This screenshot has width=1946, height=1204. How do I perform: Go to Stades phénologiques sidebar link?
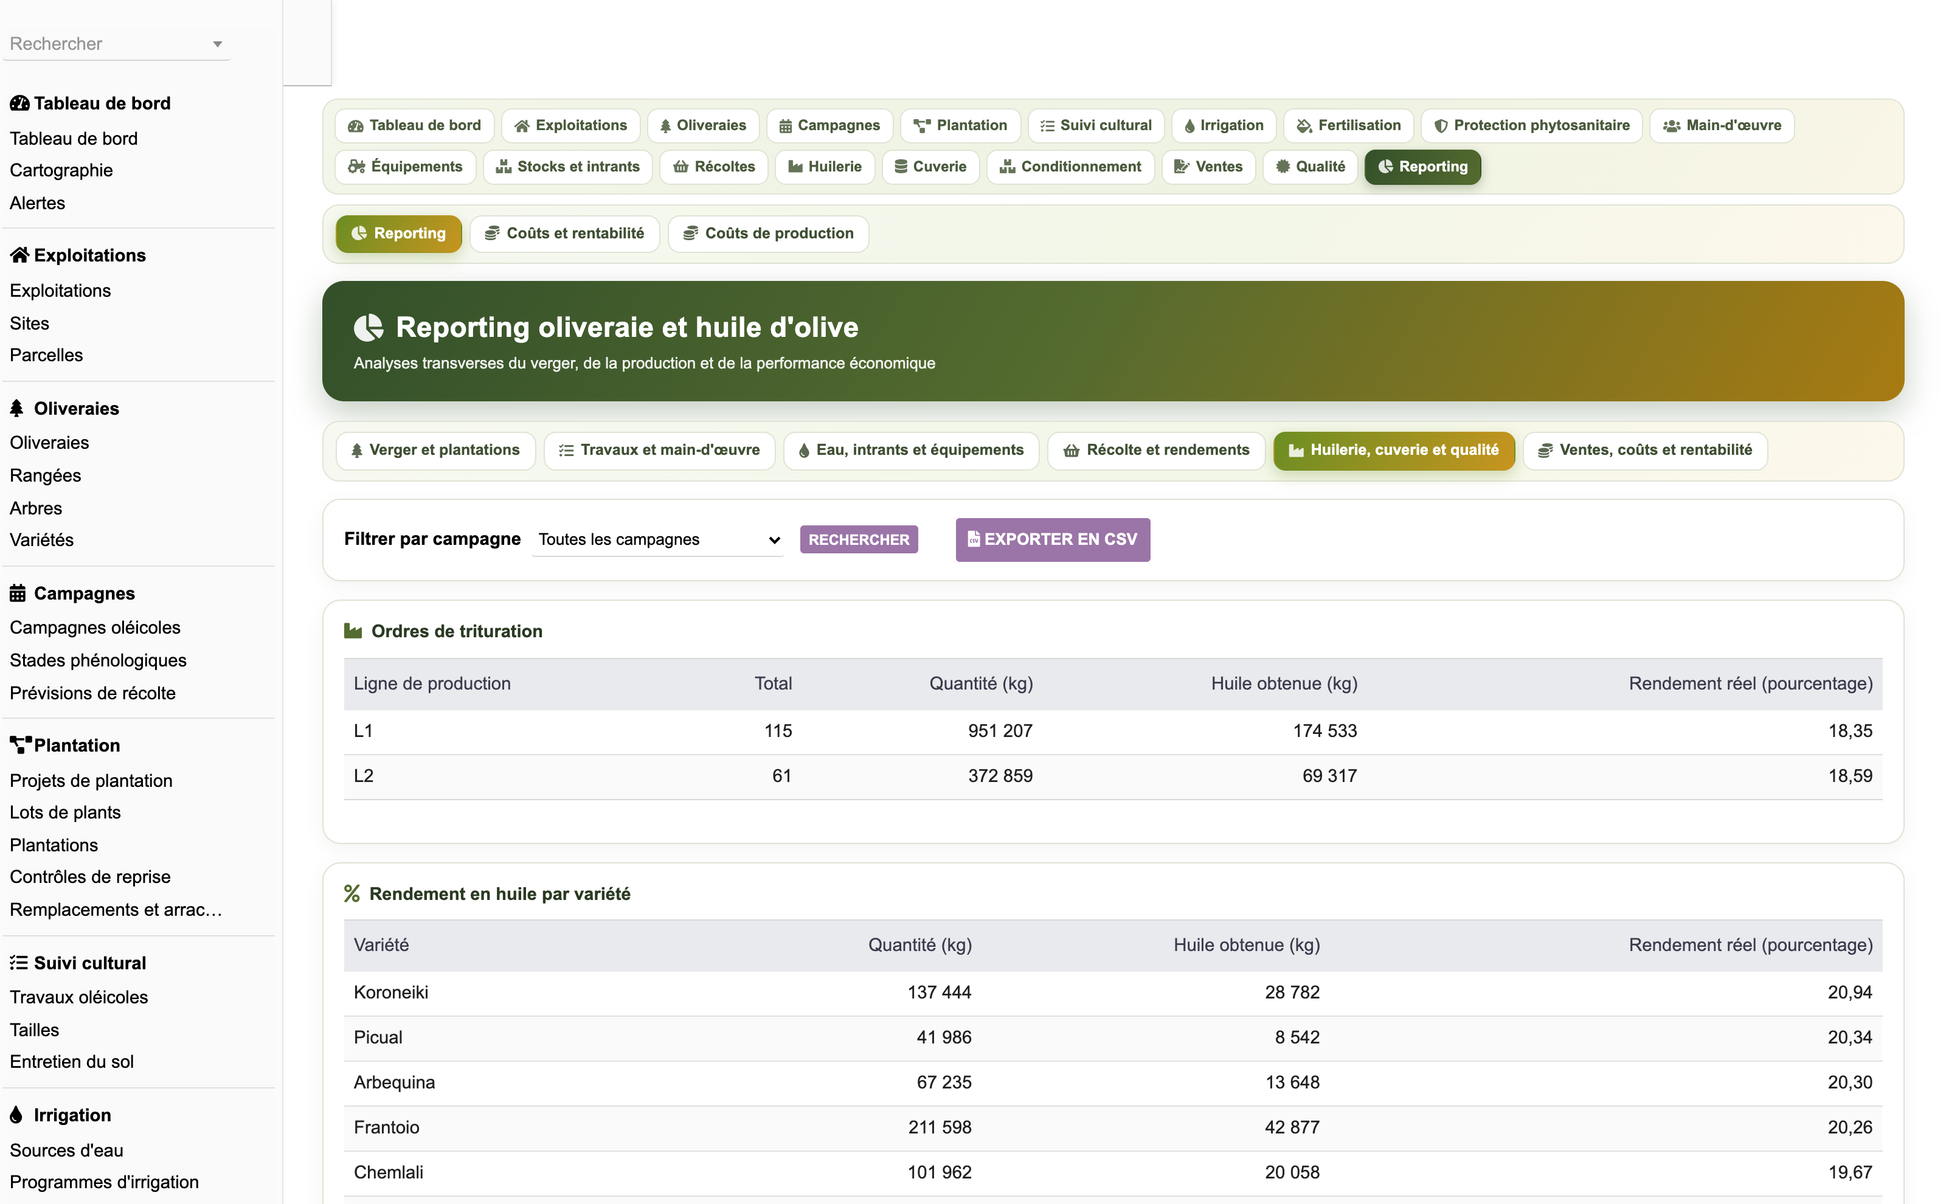(x=98, y=661)
